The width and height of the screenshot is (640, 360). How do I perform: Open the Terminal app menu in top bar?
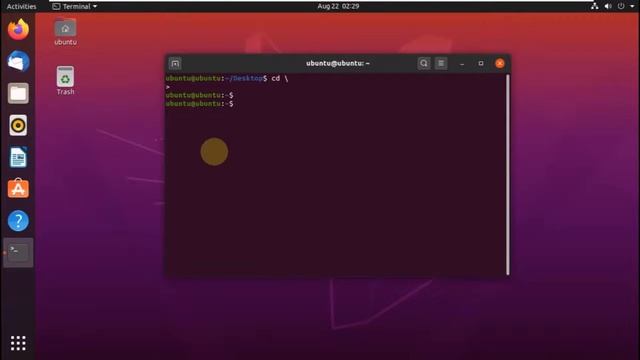pyautogui.click(x=75, y=6)
